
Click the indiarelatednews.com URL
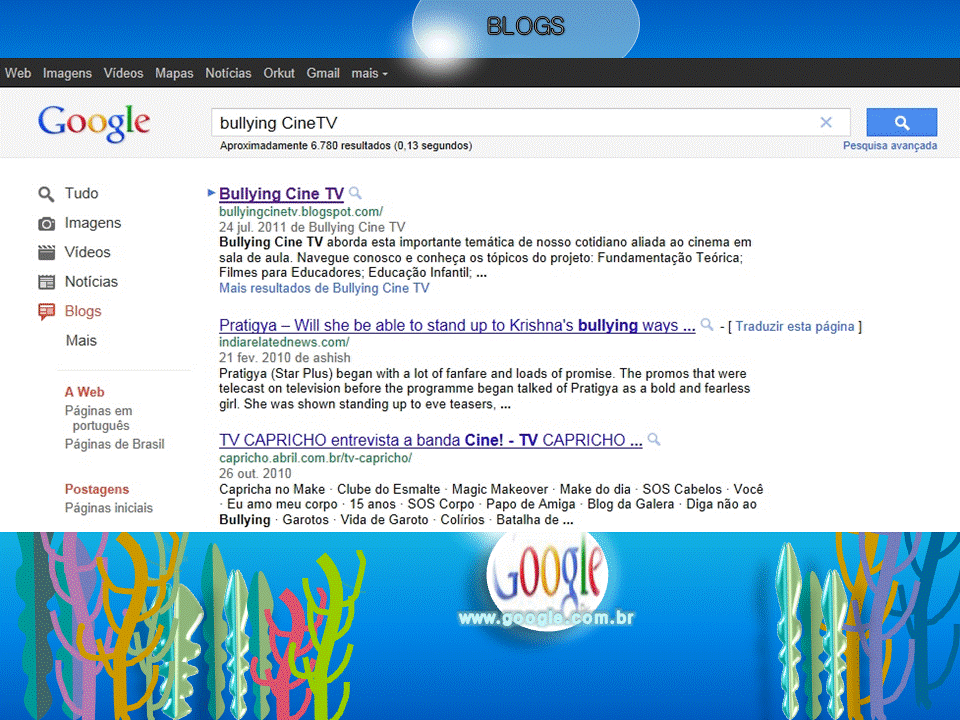click(x=284, y=342)
